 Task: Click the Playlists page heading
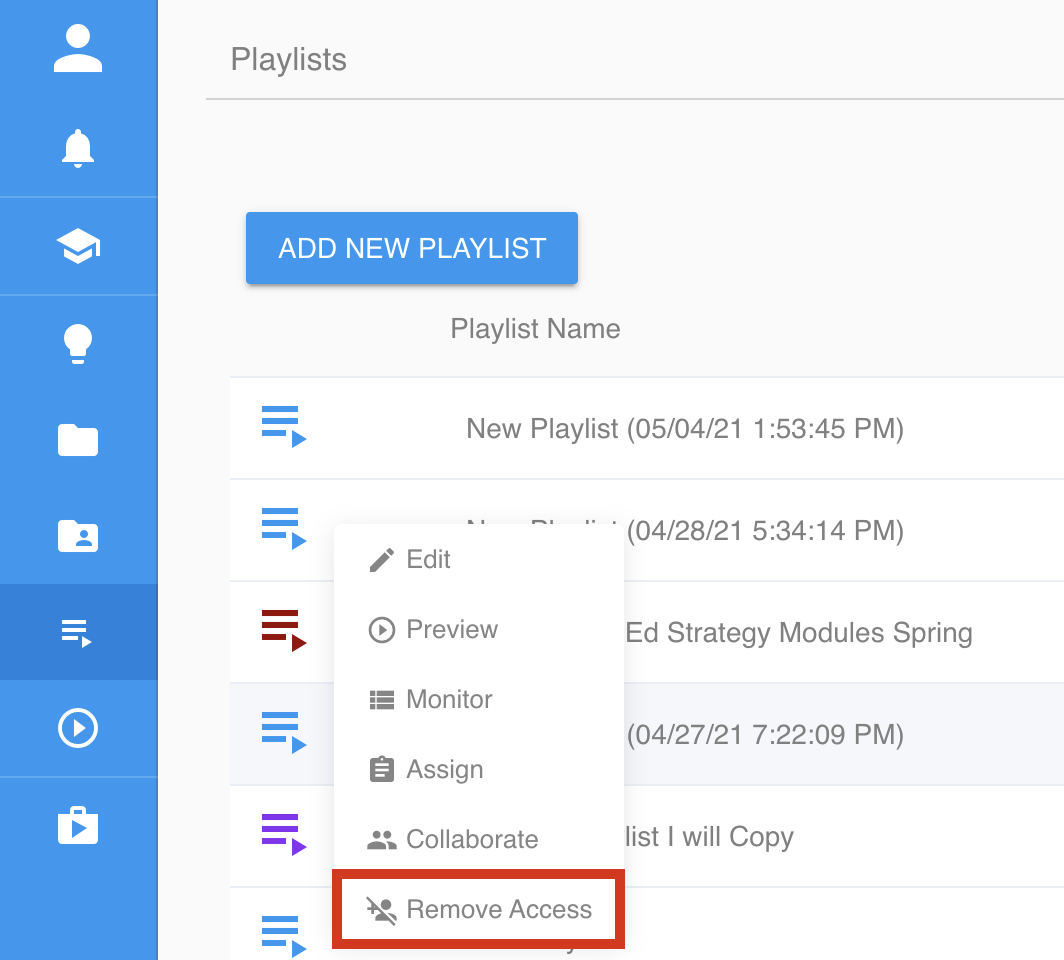point(288,60)
